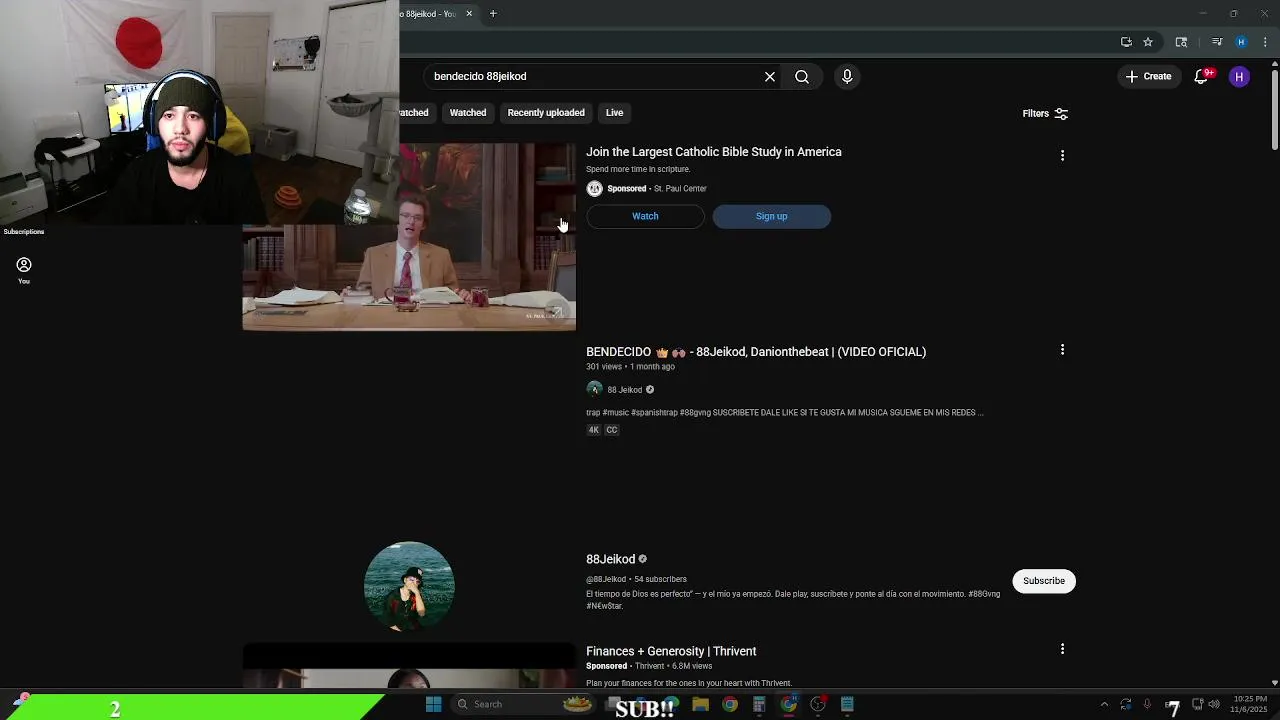Select the Live filter chip
Image resolution: width=1280 pixels, height=720 pixels.
[x=614, y=113]
